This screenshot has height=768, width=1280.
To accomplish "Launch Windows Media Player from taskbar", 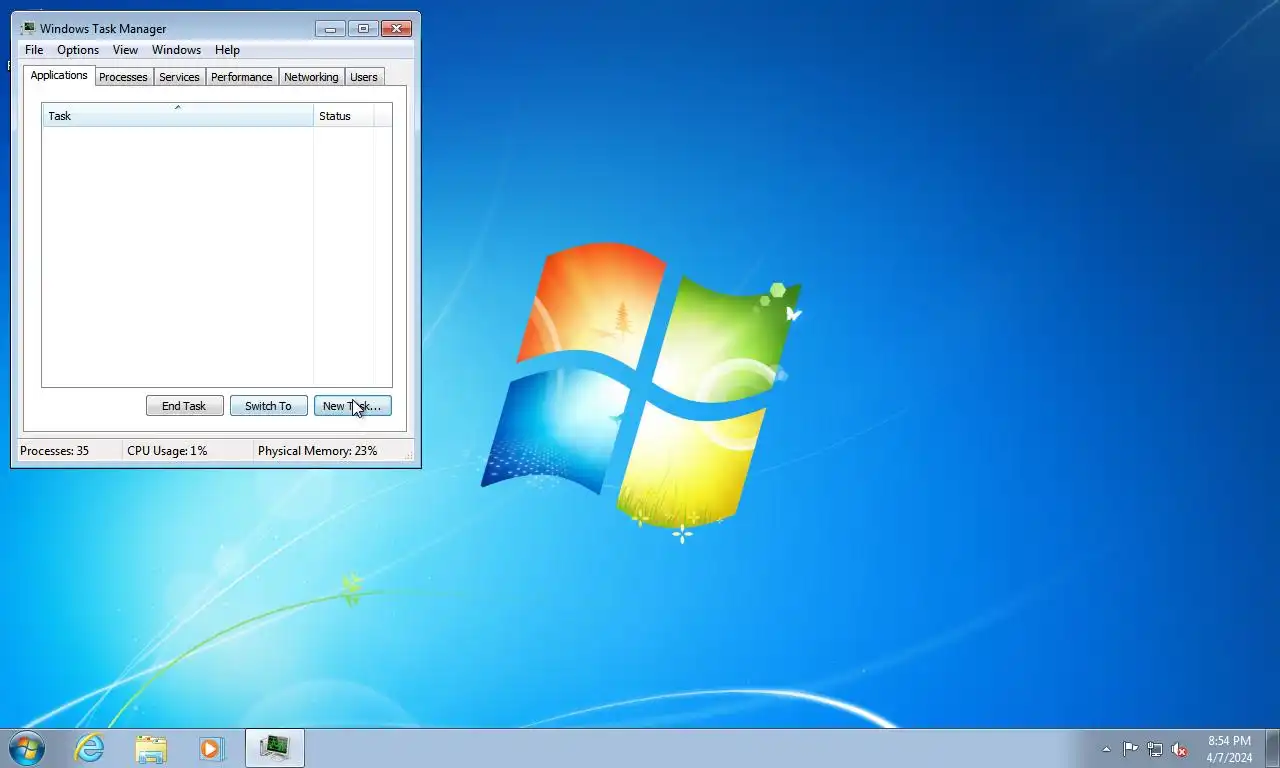I will [212, 748].
